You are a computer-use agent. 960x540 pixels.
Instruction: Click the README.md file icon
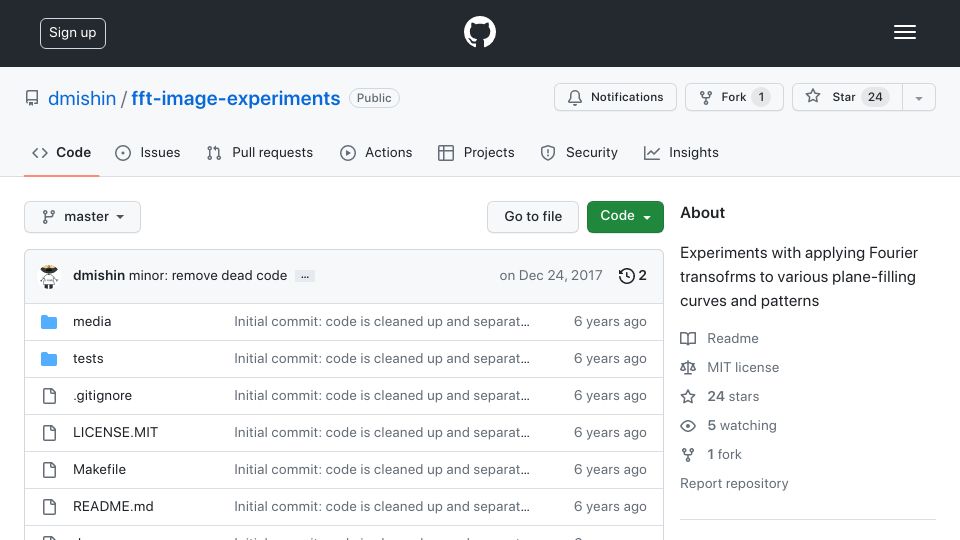50,507
